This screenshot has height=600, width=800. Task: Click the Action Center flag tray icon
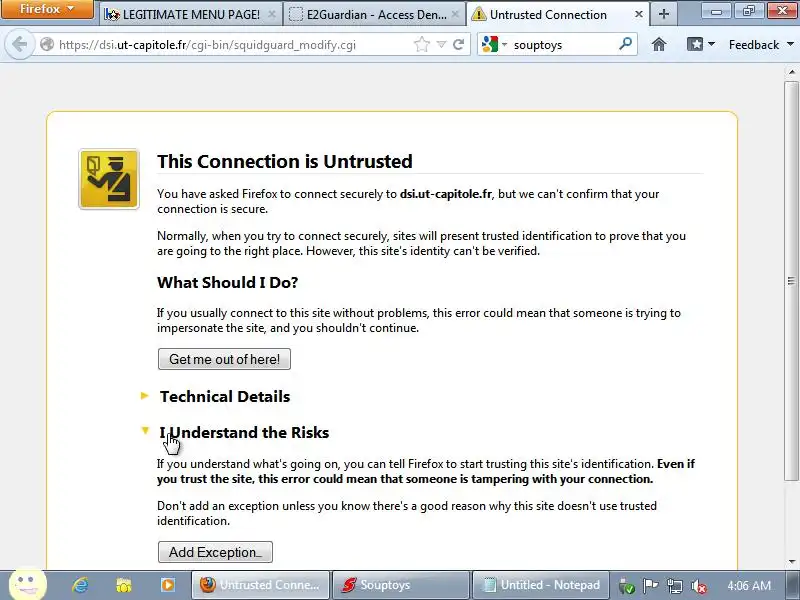coord(650,586)
